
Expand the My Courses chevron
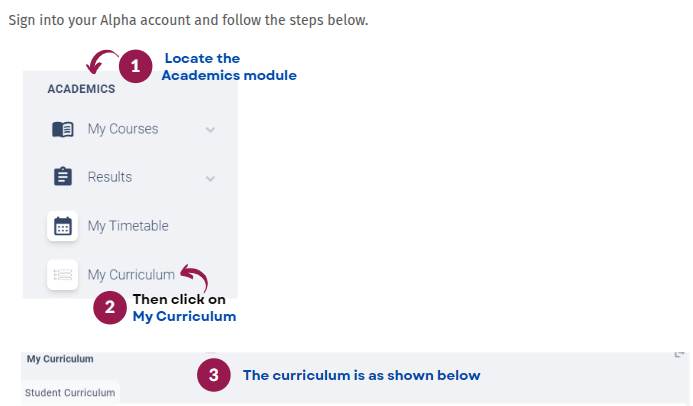point(210,129)
